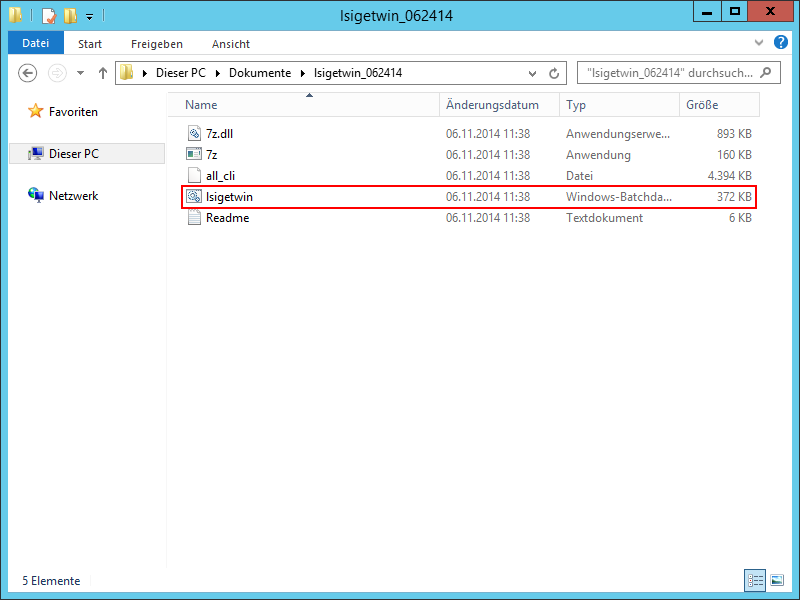This screenshot has width=800, height=600.
Task: Sort files by Änderungsdatum column
Action: coord(499,105)
